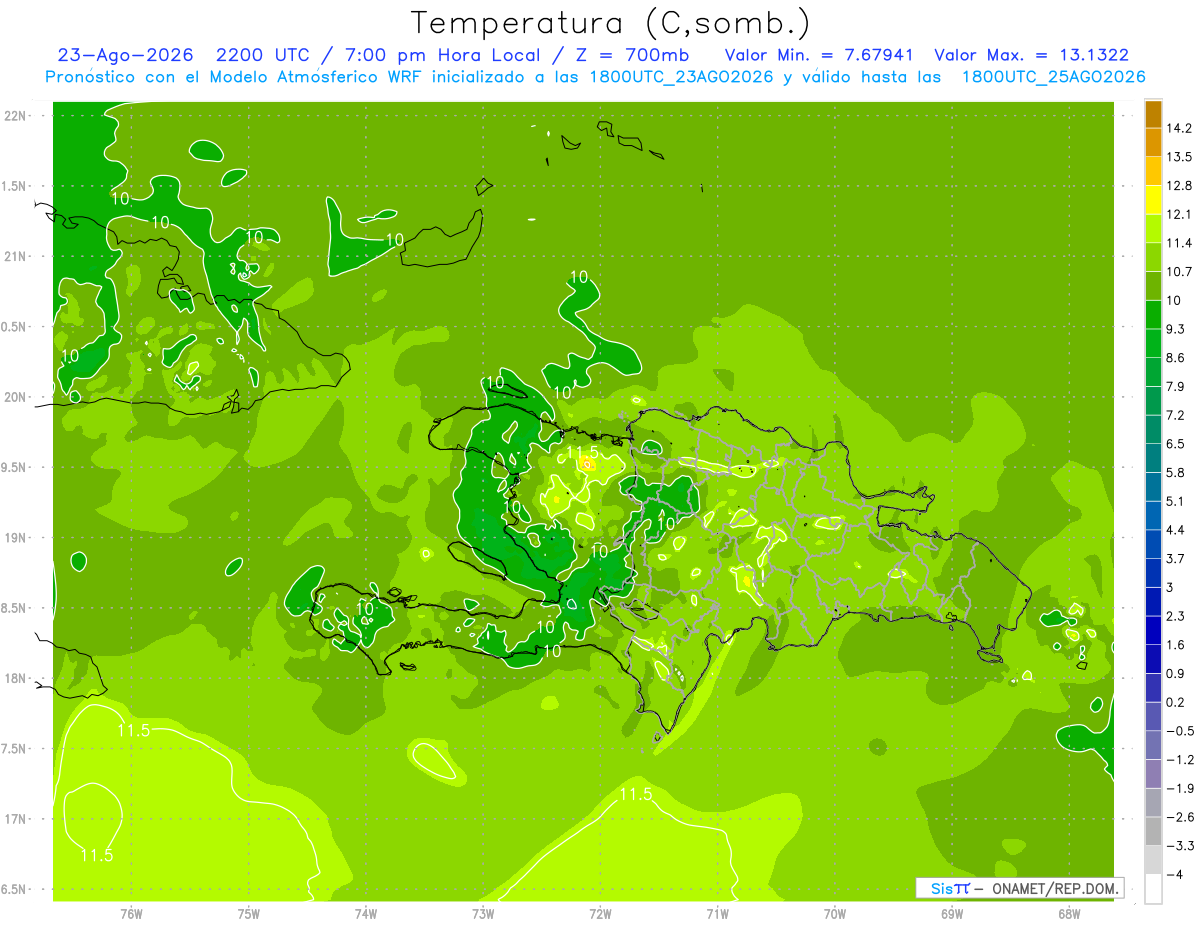
Task: Click 'Valor Min. = 7.67941' text
Action: pos(818,55)
